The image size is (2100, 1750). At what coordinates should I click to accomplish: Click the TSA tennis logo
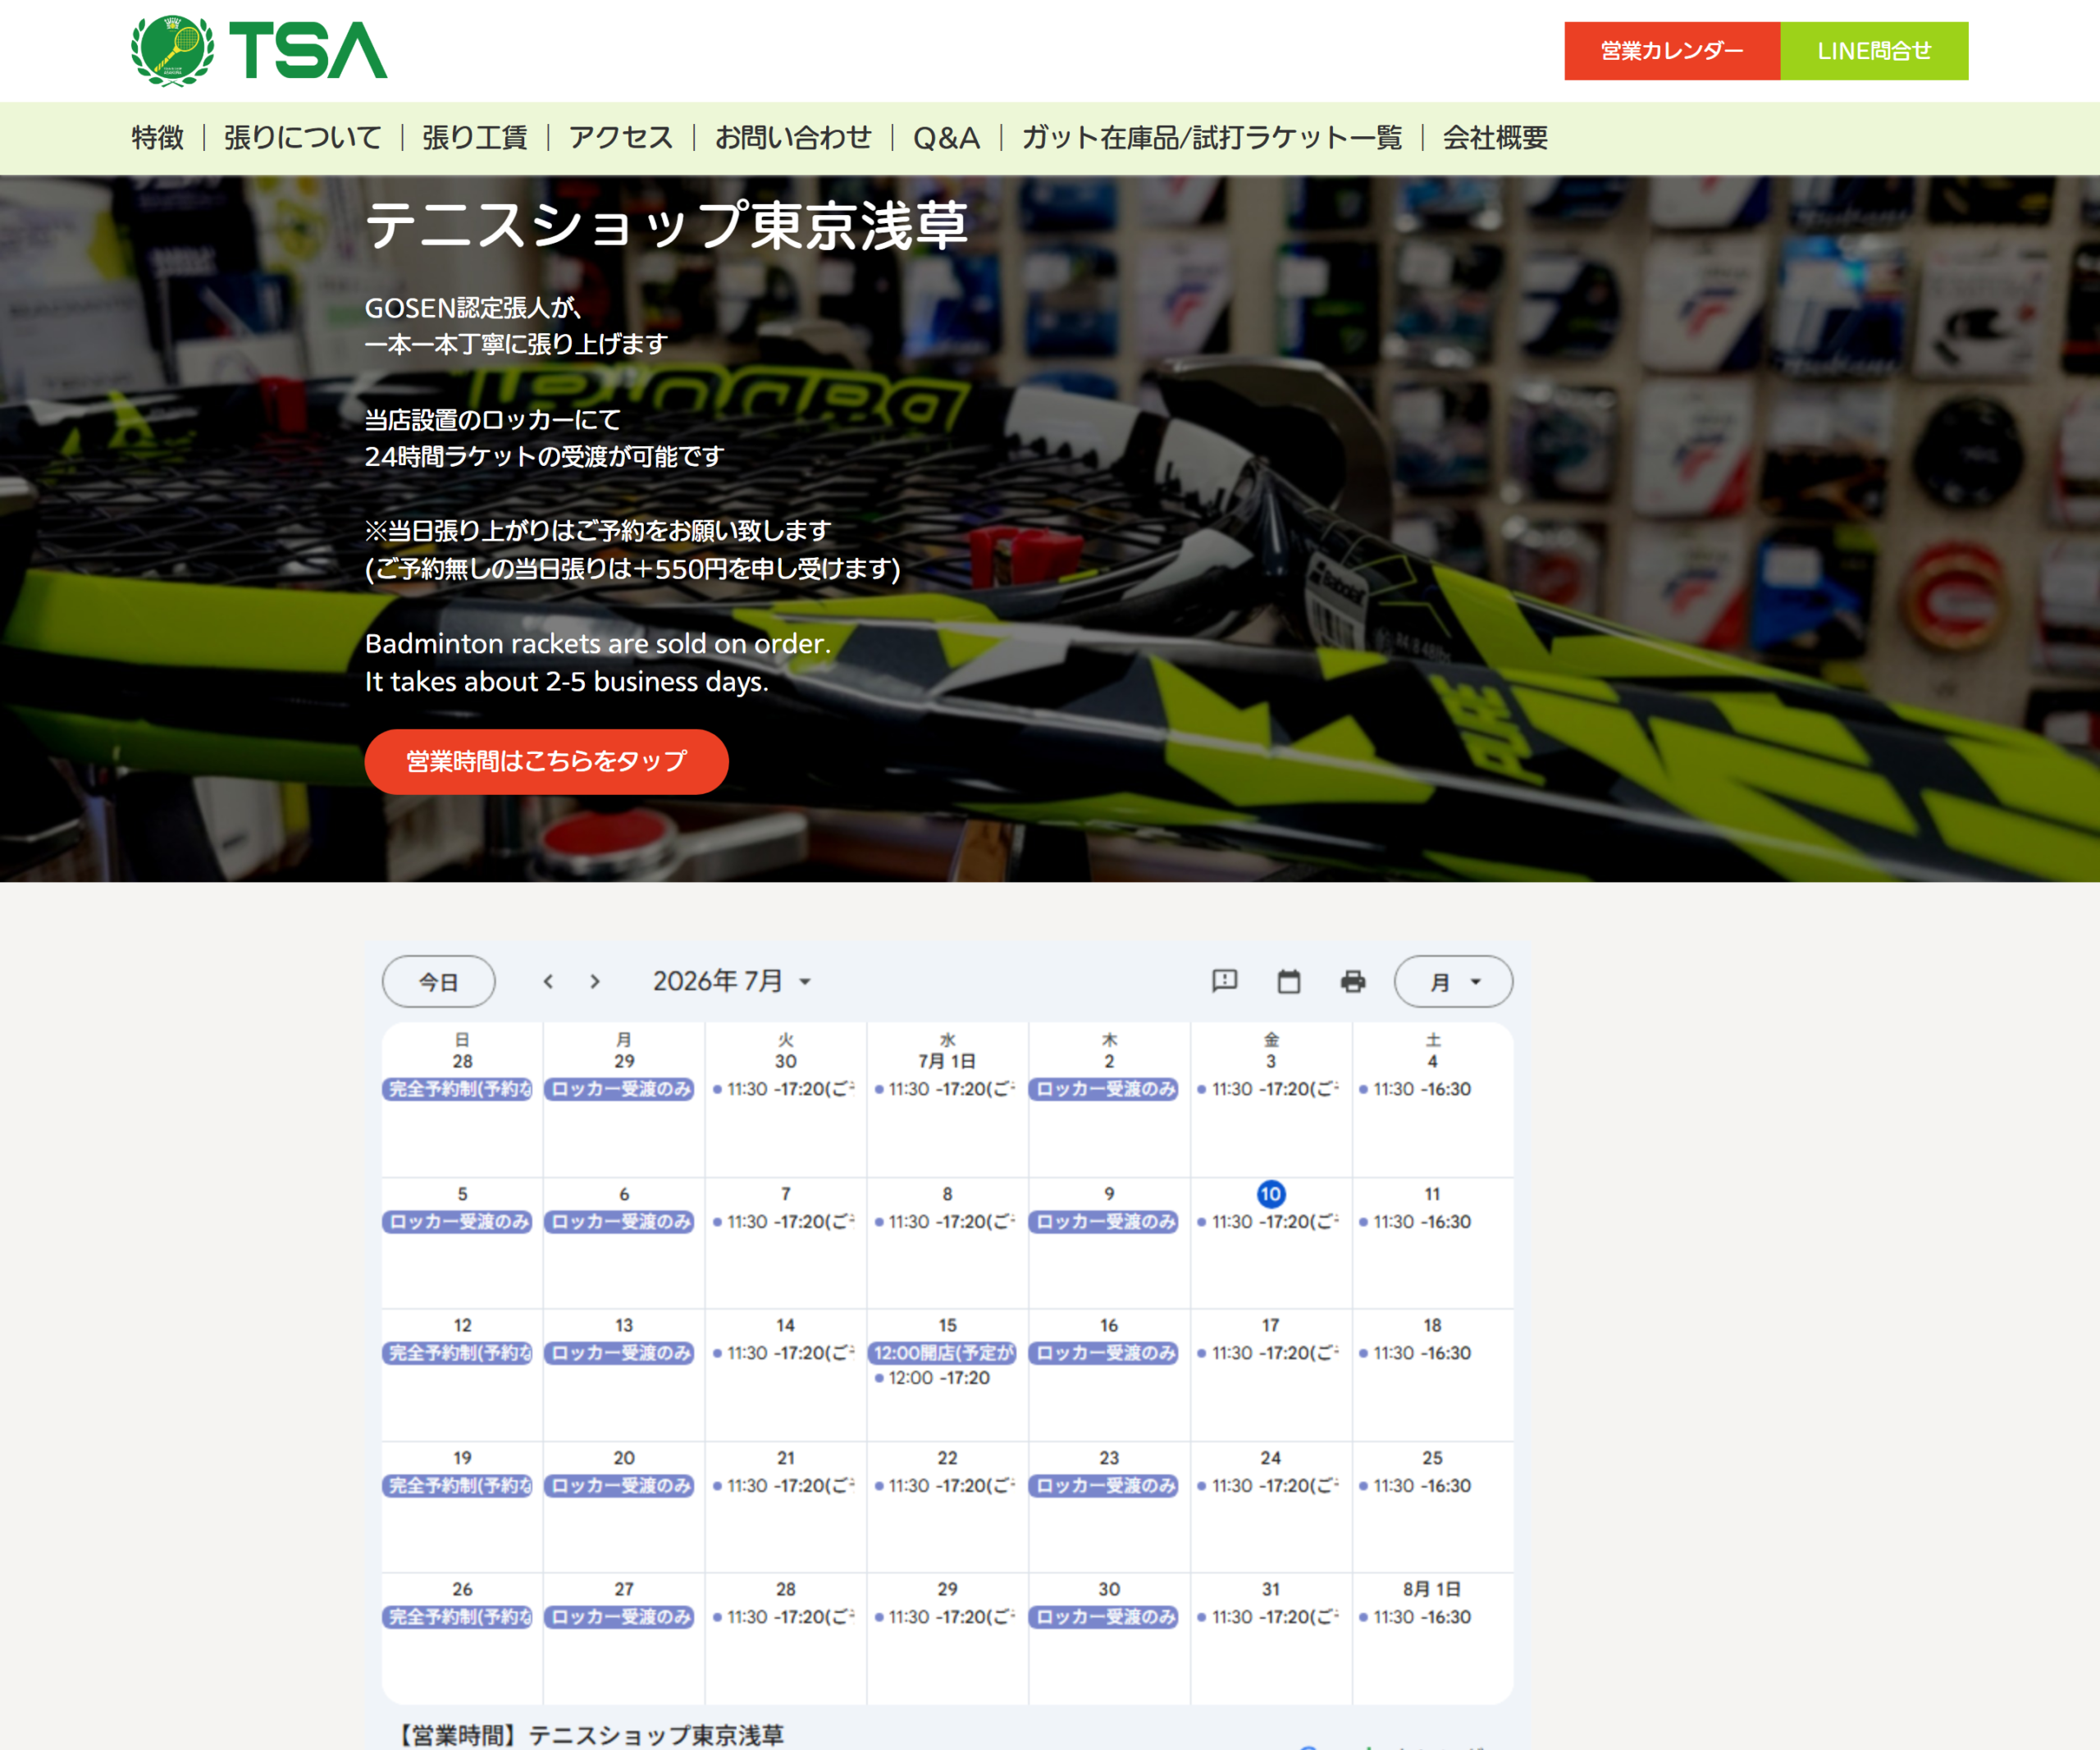coord(259,50)
